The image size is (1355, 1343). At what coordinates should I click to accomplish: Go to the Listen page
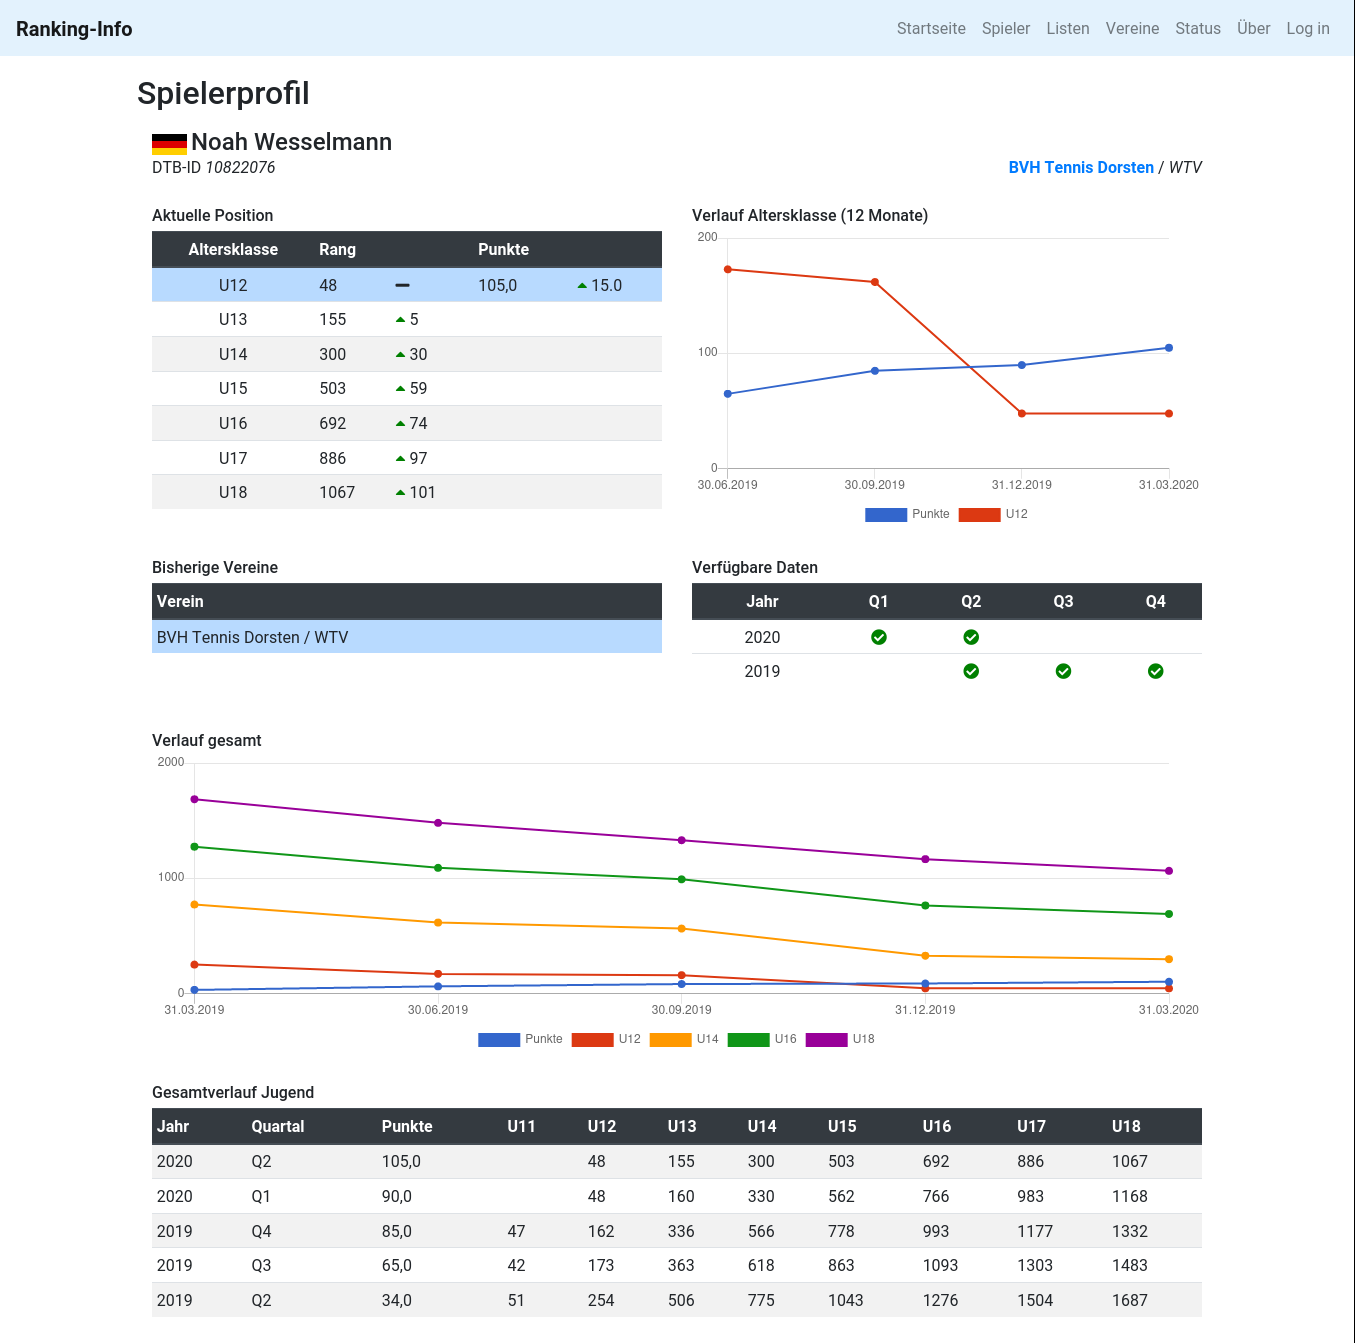[1068, 28]
